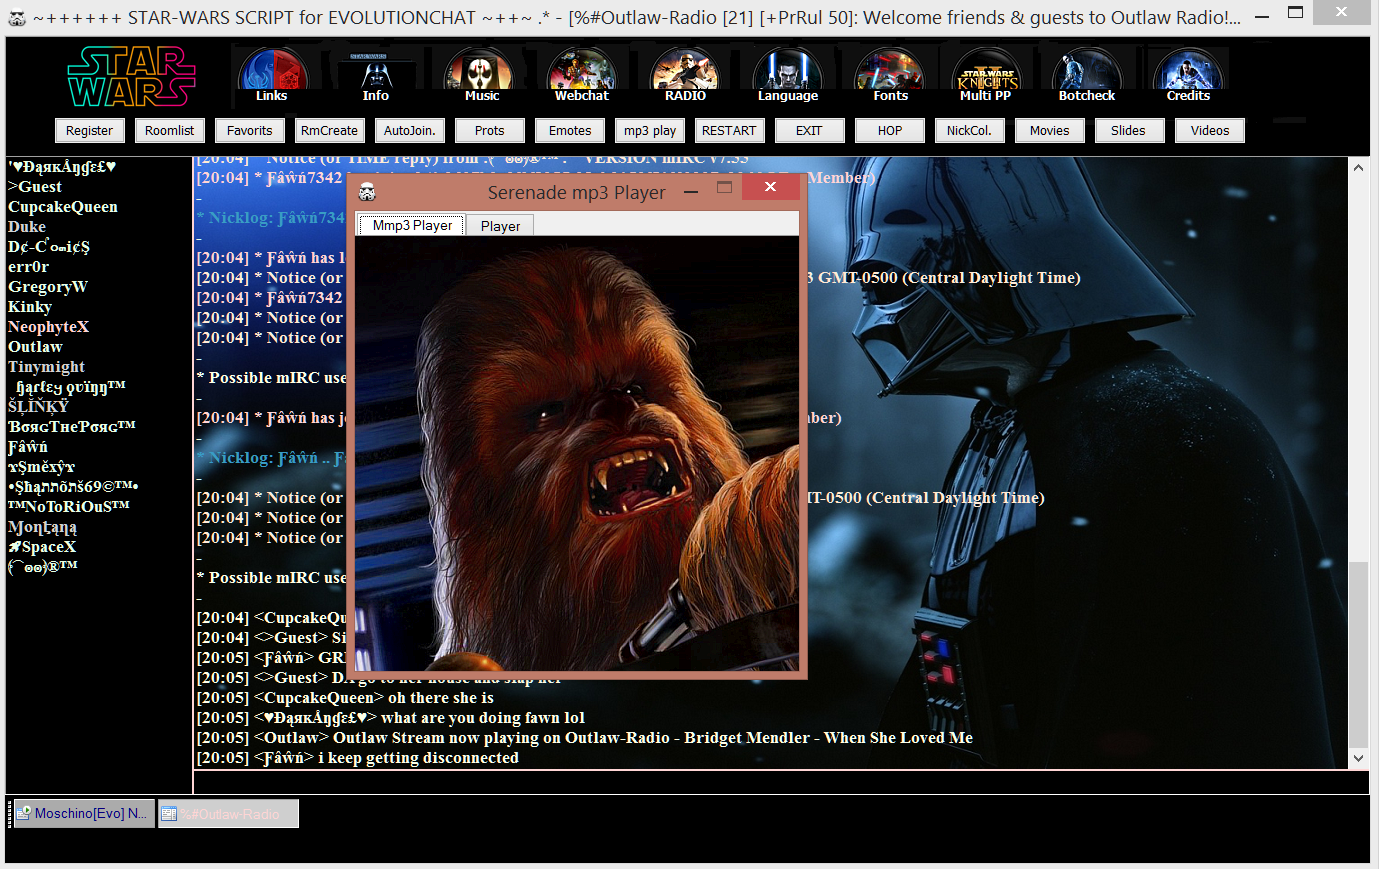This screenshot has height=869, width=1379.
Task: Open the Multi PP icon
Action: pos(986,75)
